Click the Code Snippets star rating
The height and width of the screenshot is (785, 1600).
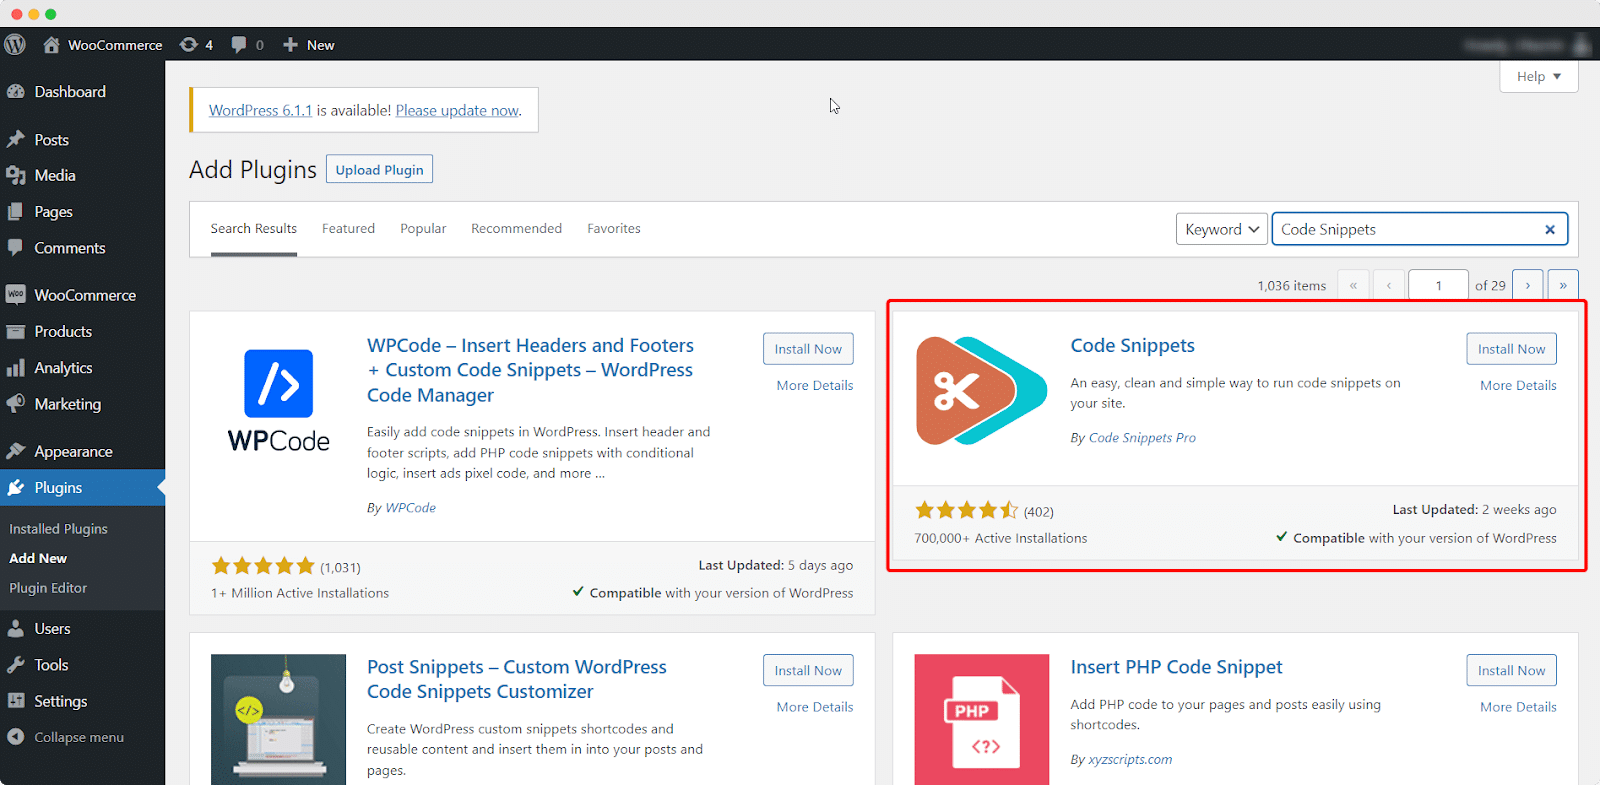[x=966, y=510]
